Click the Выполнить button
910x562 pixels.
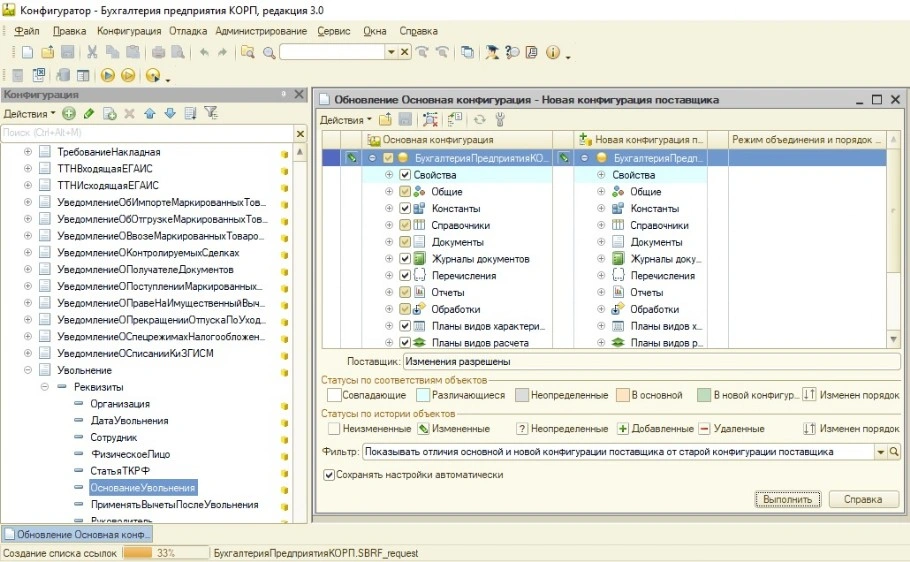(x=788, y=499)
